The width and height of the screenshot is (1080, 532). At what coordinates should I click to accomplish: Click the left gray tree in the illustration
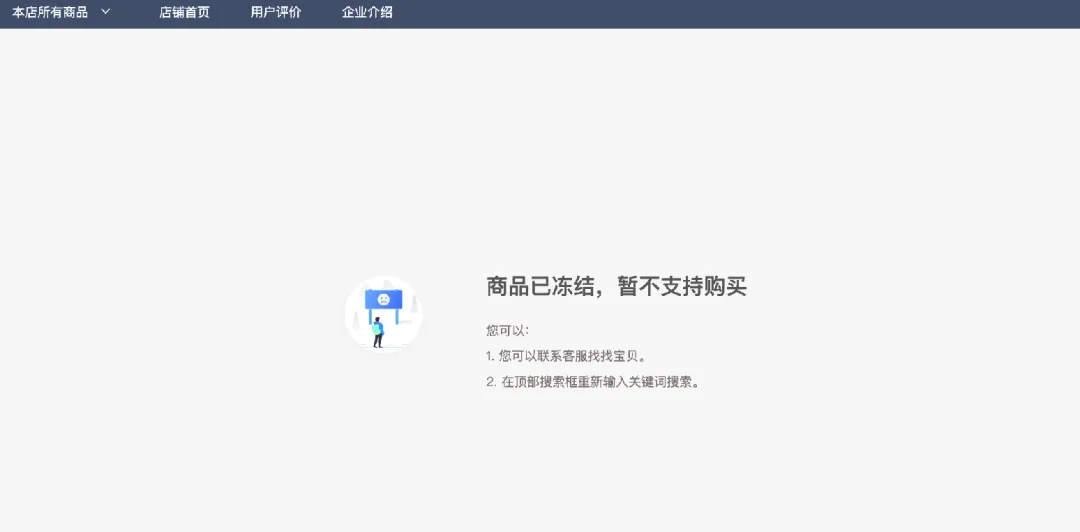coord(355,320)
